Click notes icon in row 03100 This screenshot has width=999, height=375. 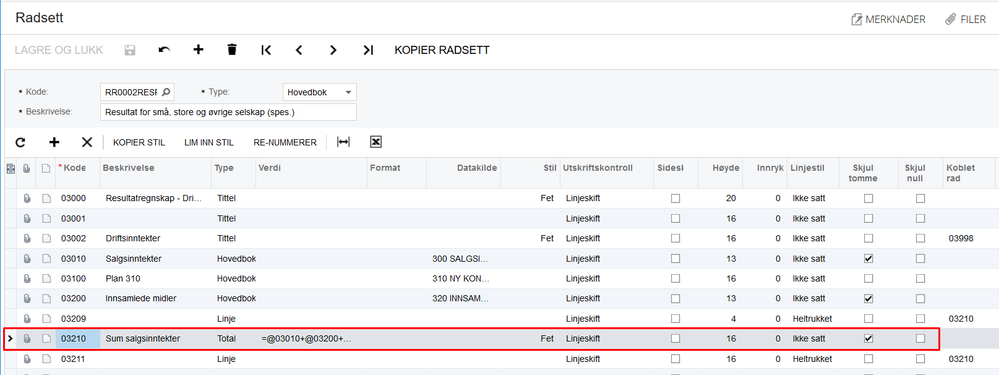[46, 278]
